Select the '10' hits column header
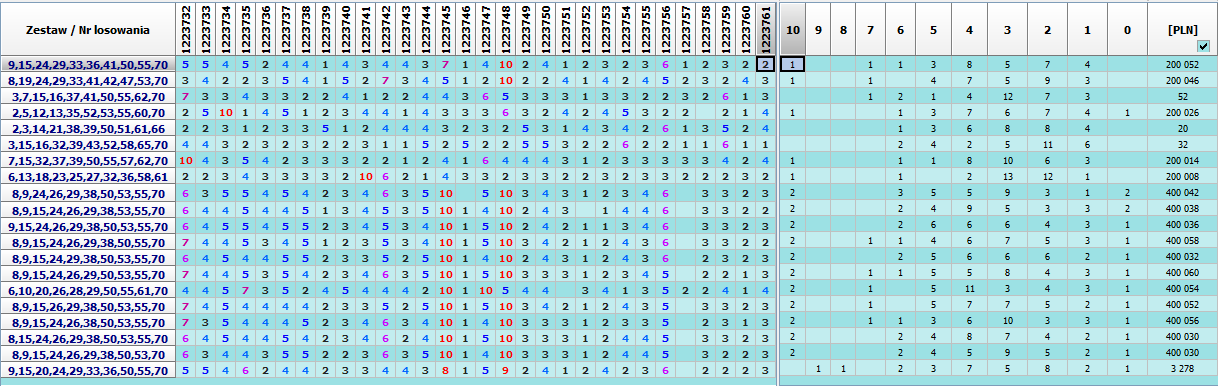The width and height of the screenshot is (1218, 386). pos(792,28)
